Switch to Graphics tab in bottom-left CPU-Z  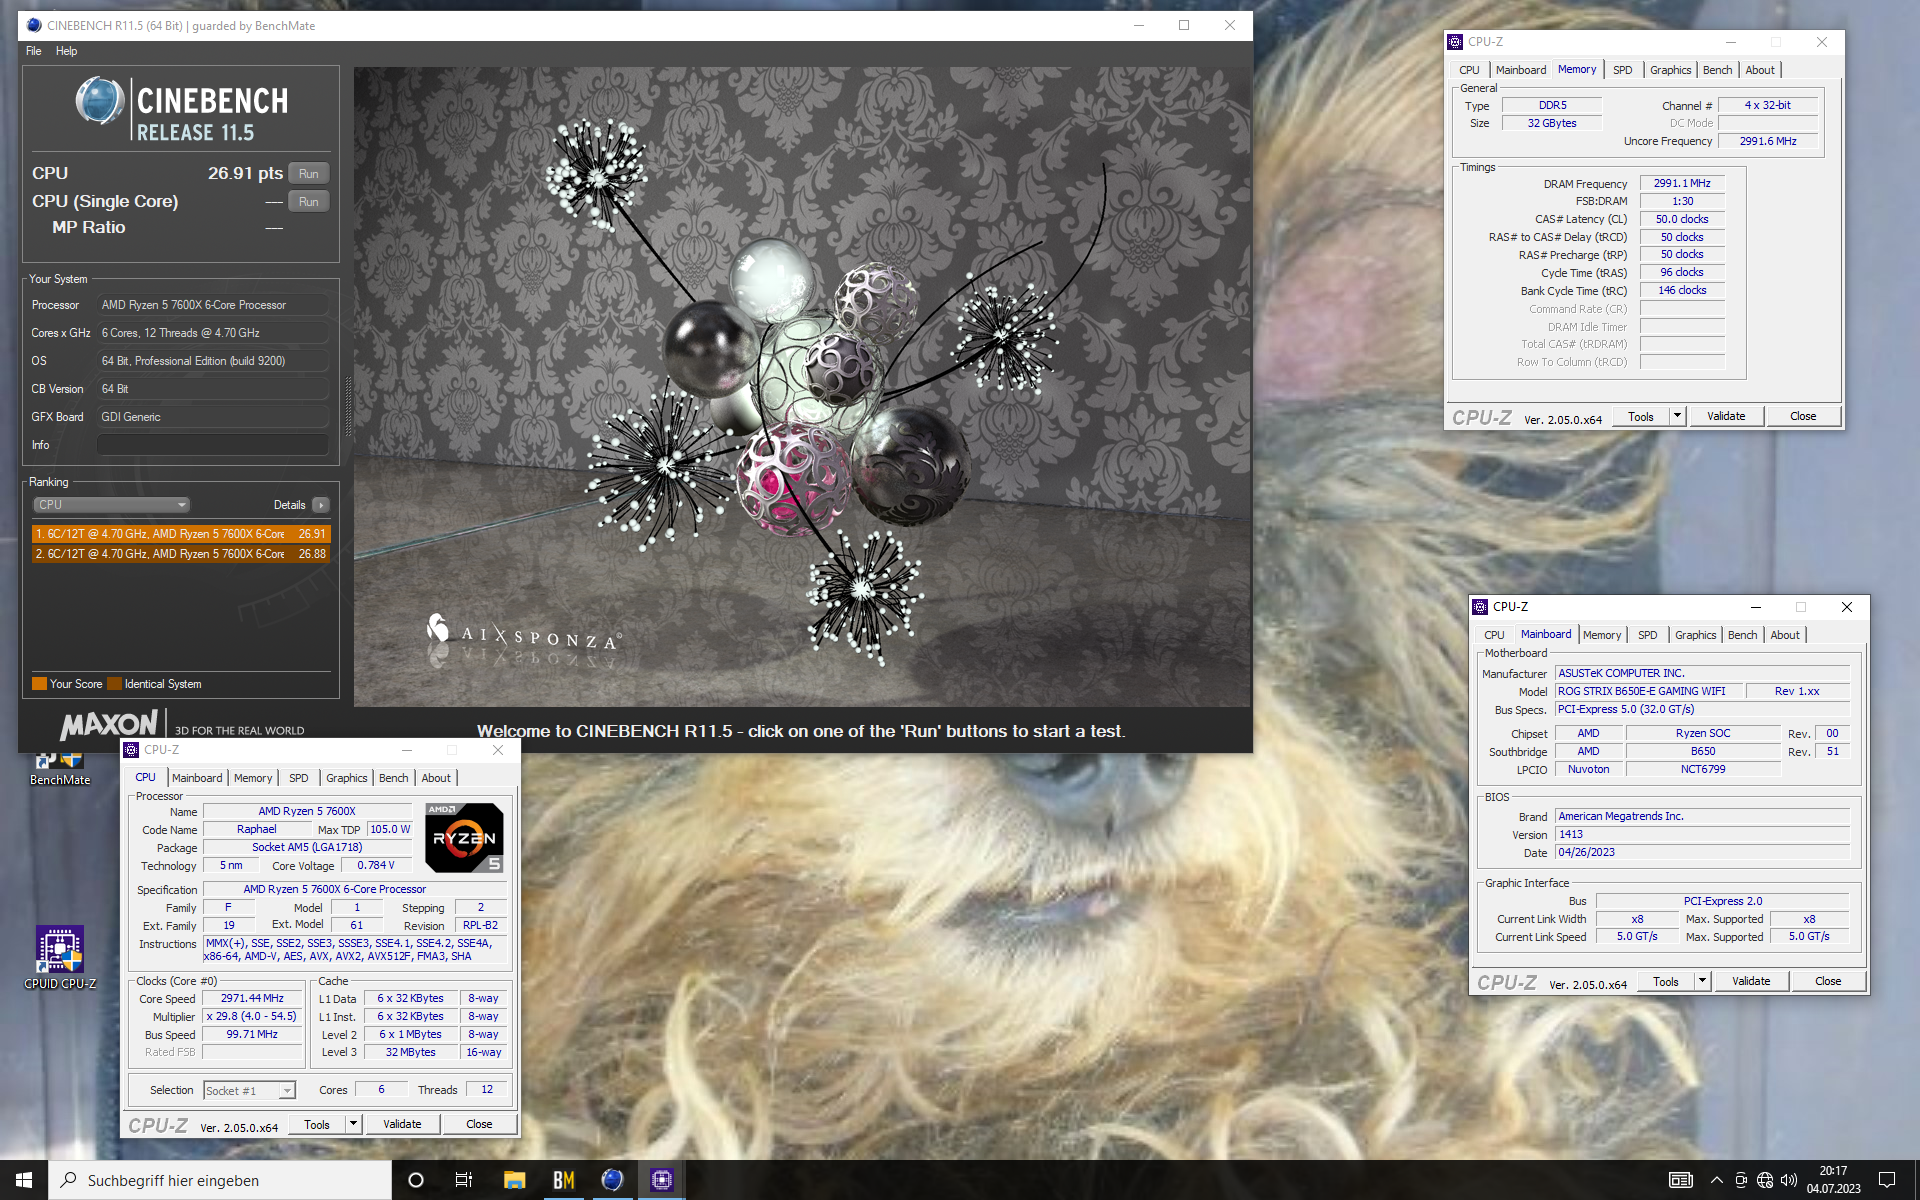point(347,778)
